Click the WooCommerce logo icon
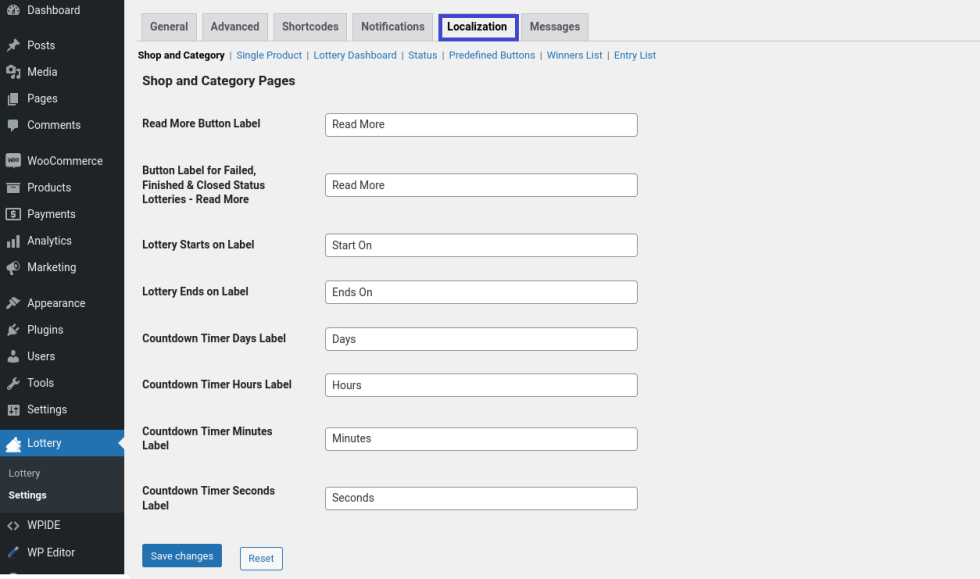This screenshot has width=980, height=579. click(x=13, y=161)
